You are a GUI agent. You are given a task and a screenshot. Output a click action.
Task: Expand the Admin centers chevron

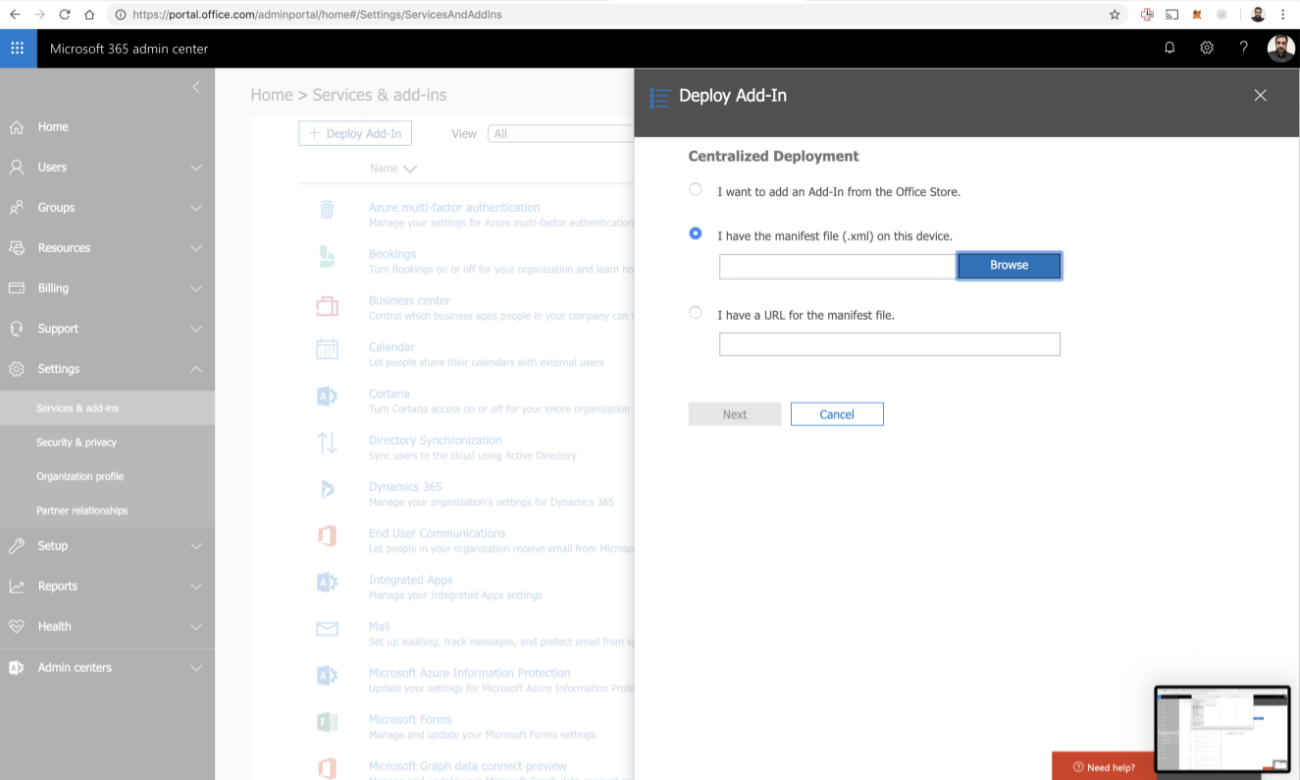point(196,667)
